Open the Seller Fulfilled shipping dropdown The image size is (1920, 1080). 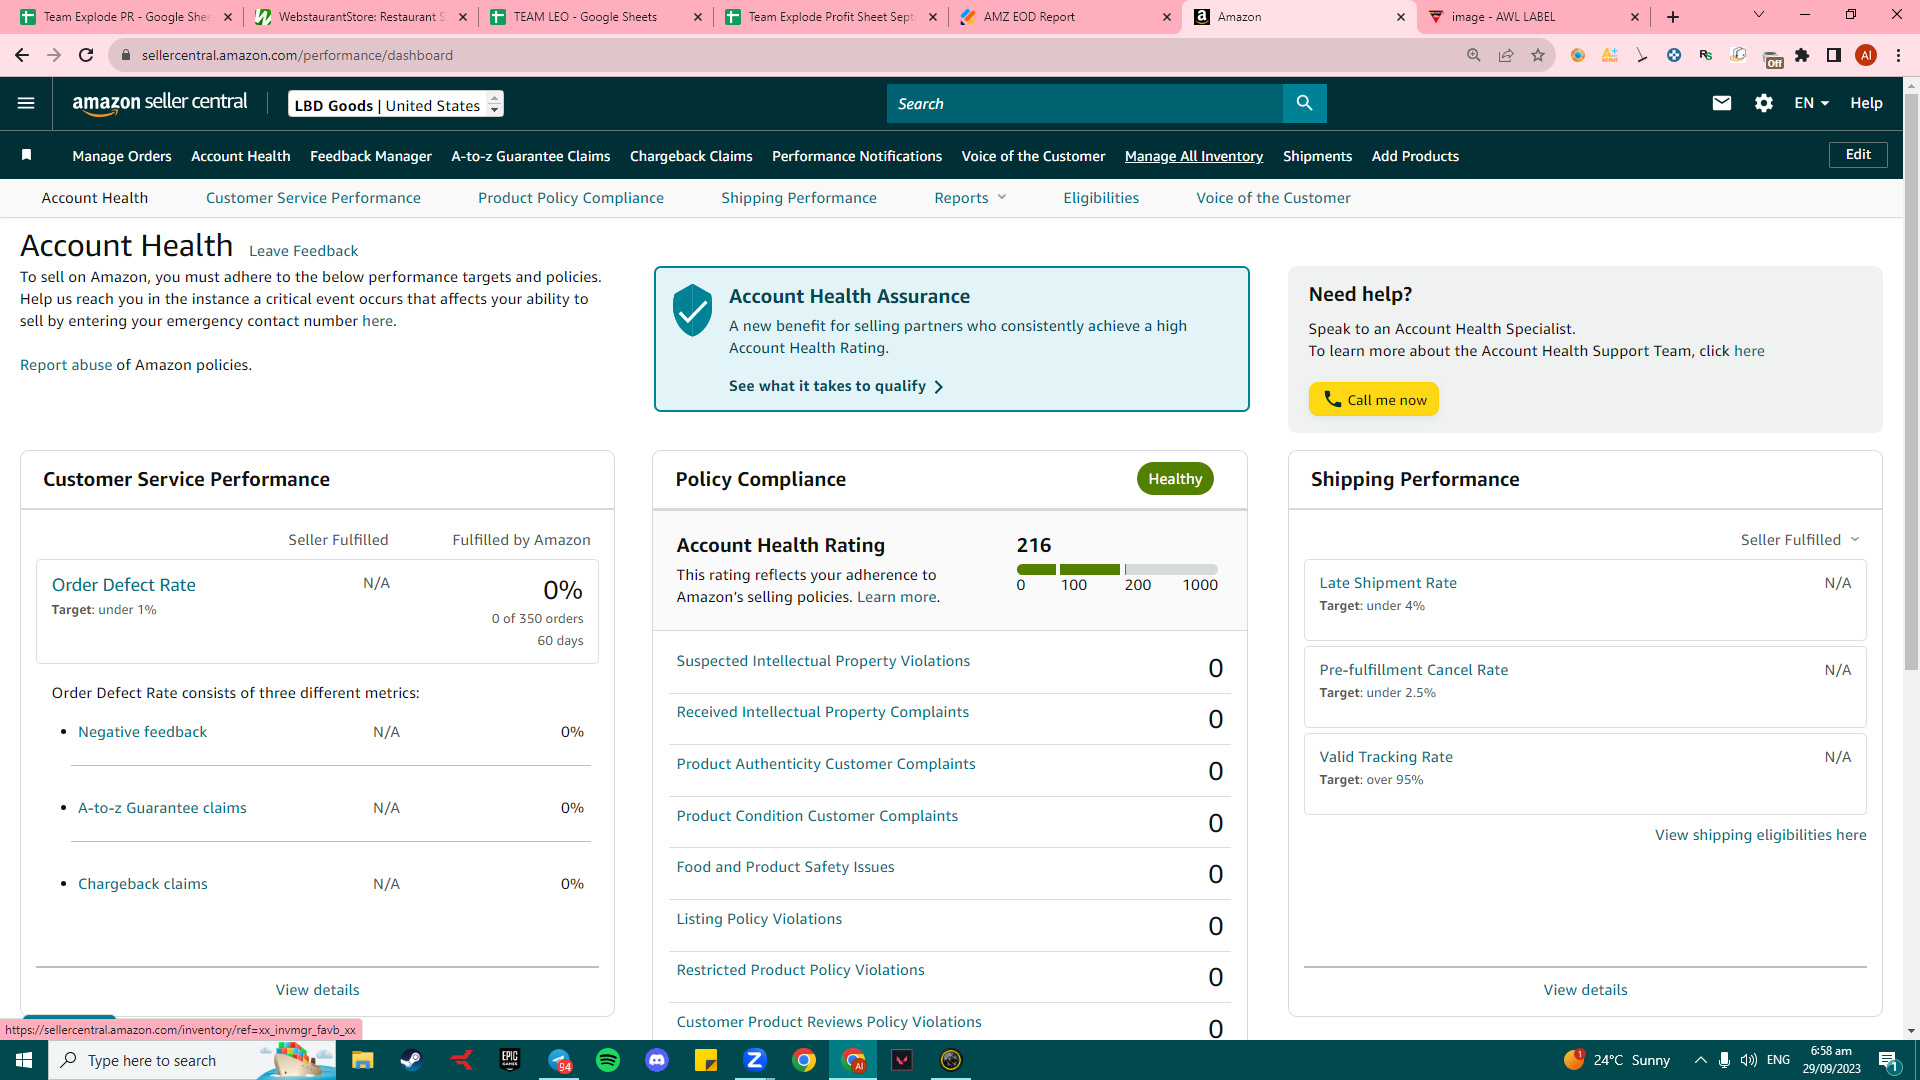(x=1800, y=540)
